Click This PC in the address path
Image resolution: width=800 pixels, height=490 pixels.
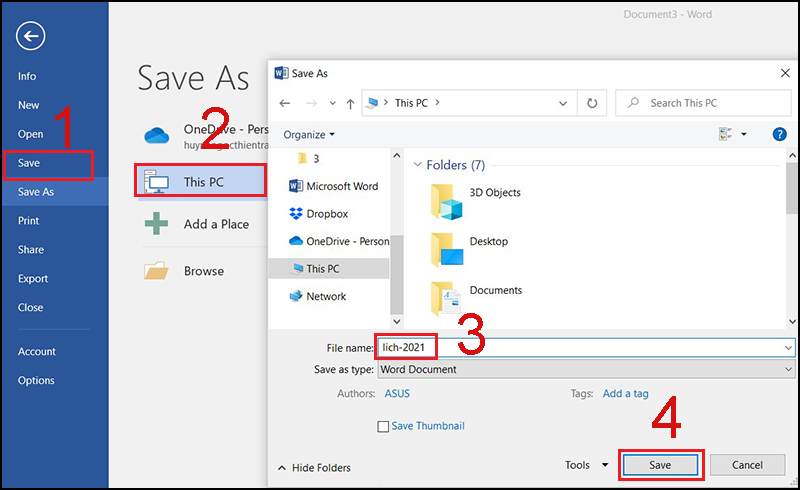[411, 103]
